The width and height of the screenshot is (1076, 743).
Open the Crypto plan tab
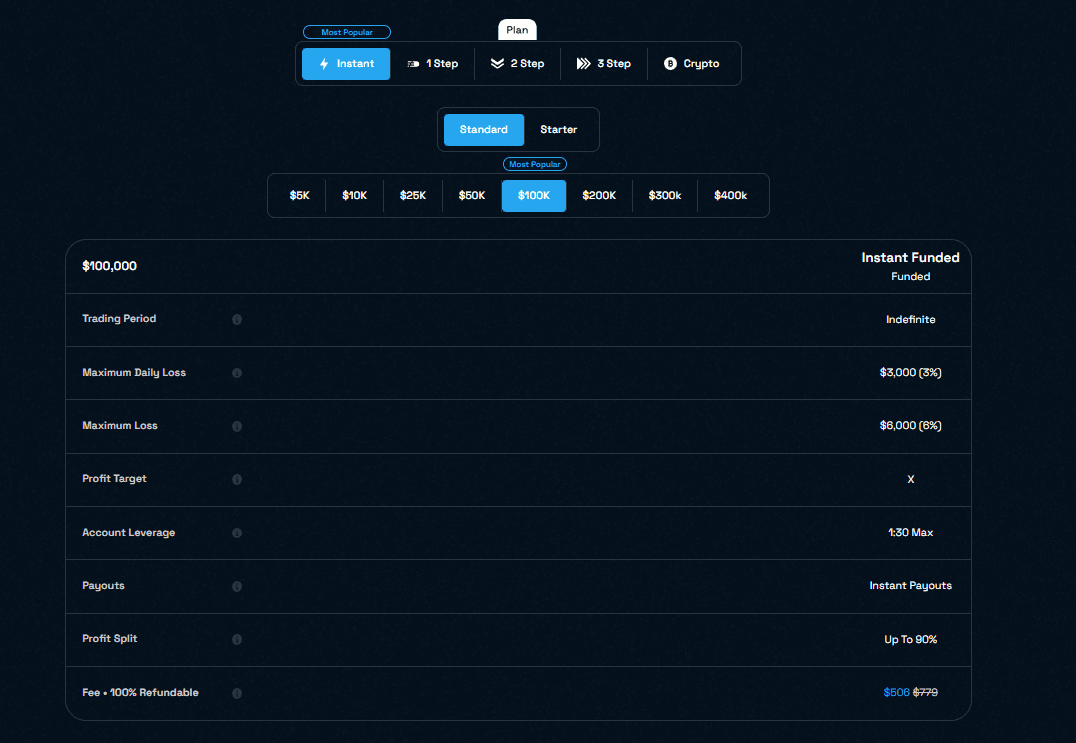click(692, 64)
